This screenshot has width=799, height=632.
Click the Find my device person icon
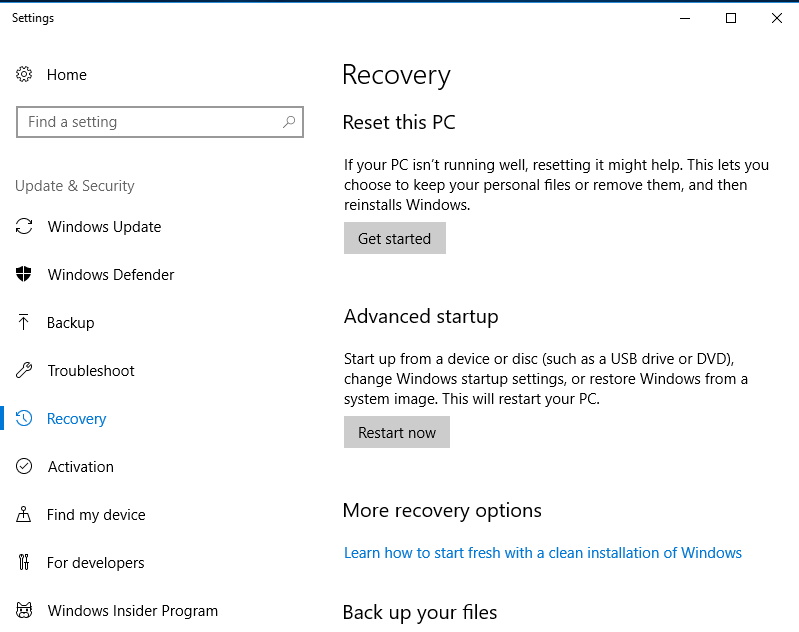[x=23, y=514]
